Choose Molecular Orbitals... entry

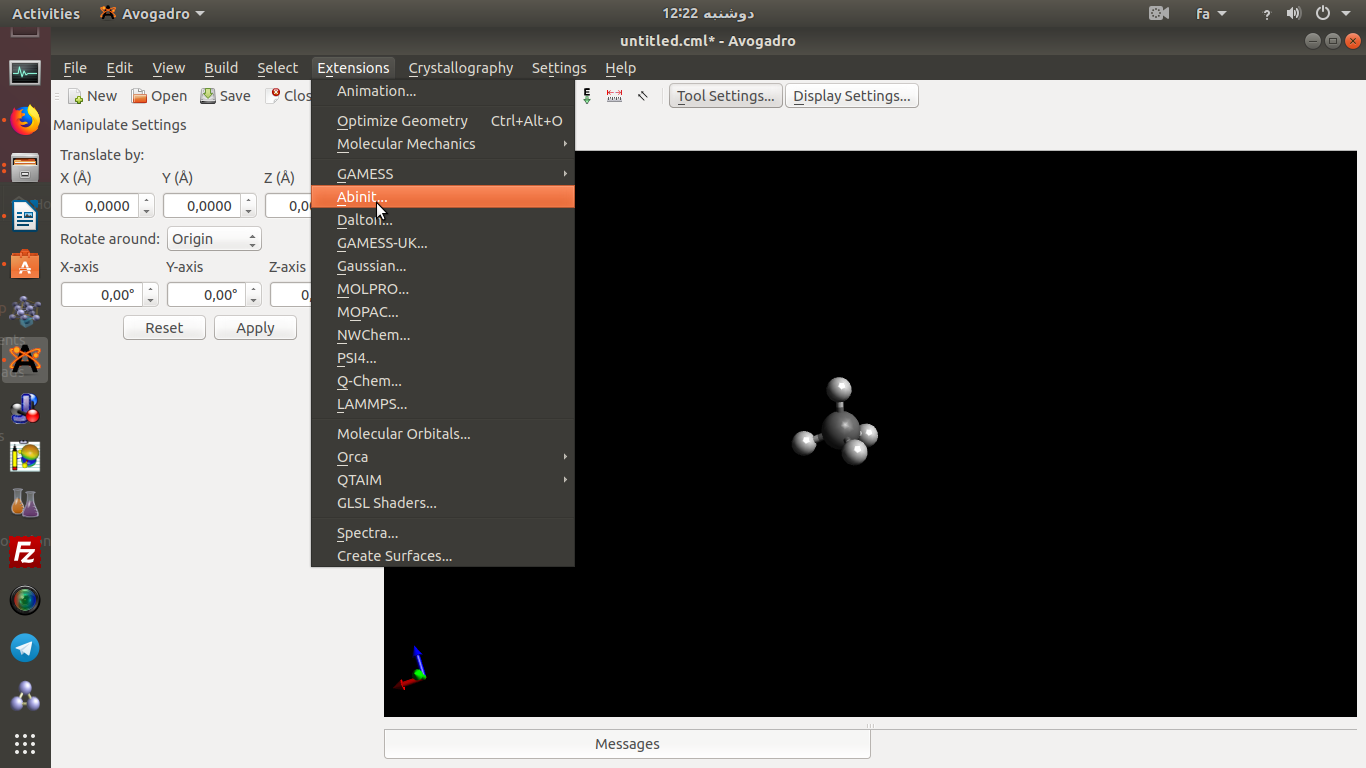pos(443,434)
